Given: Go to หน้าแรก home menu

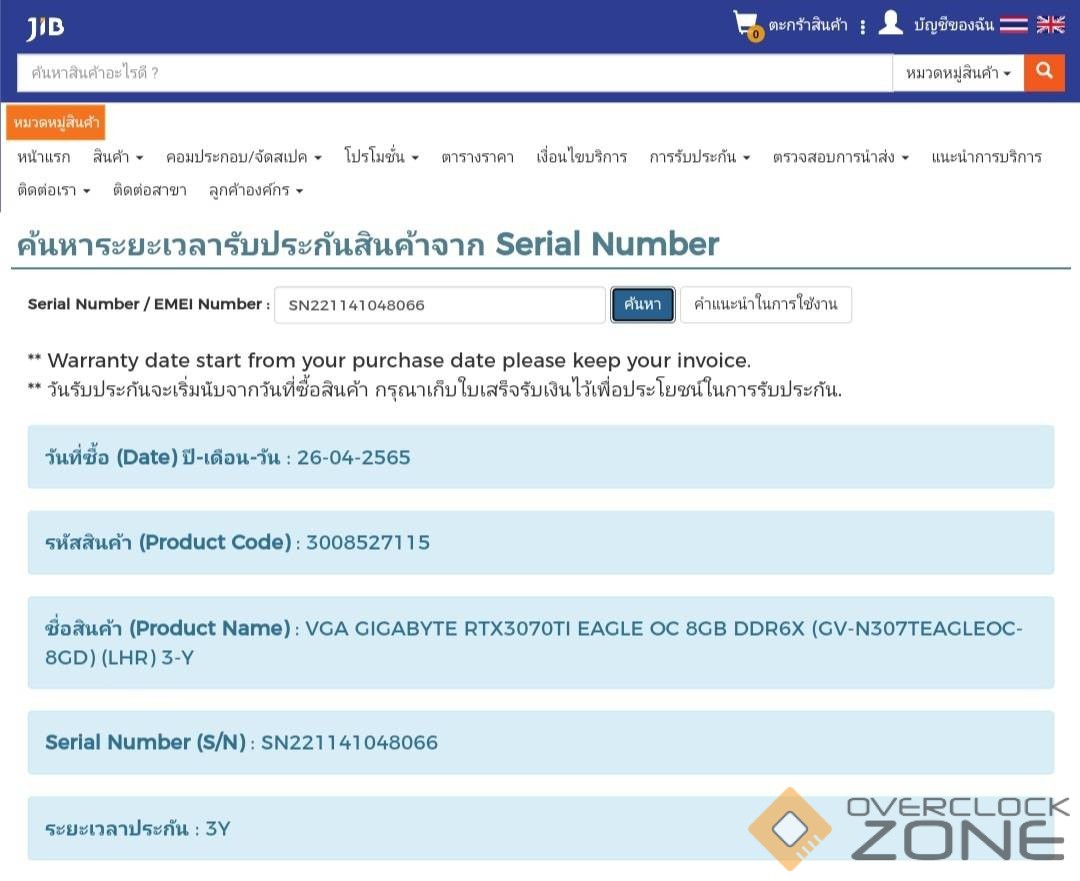Looking at the screenshot, I should click(43, 157).
